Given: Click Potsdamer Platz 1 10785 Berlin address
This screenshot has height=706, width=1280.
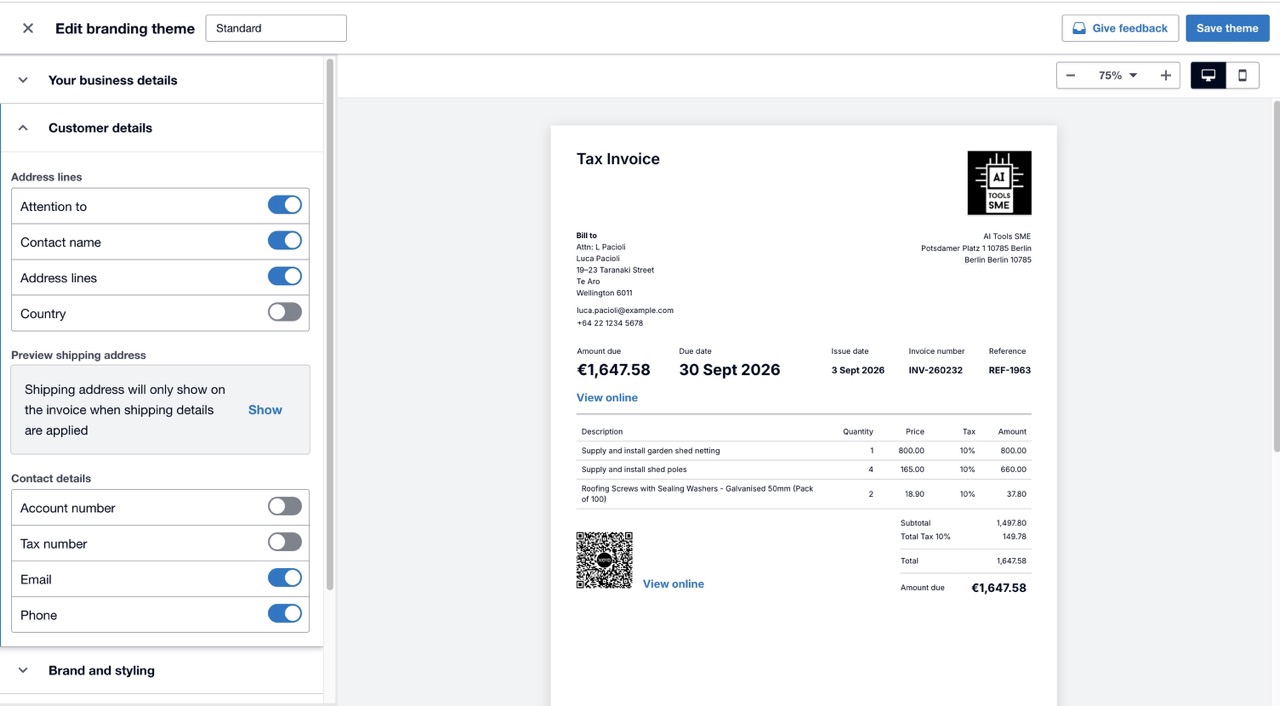Looking at the screenshot, I should 976,248.
